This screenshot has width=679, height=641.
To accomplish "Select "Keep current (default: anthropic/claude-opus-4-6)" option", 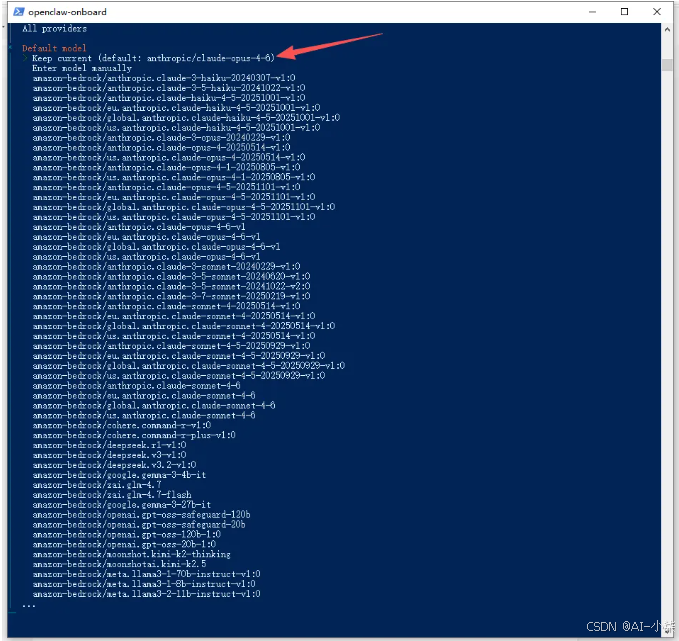I will click(x=153, y=58).
